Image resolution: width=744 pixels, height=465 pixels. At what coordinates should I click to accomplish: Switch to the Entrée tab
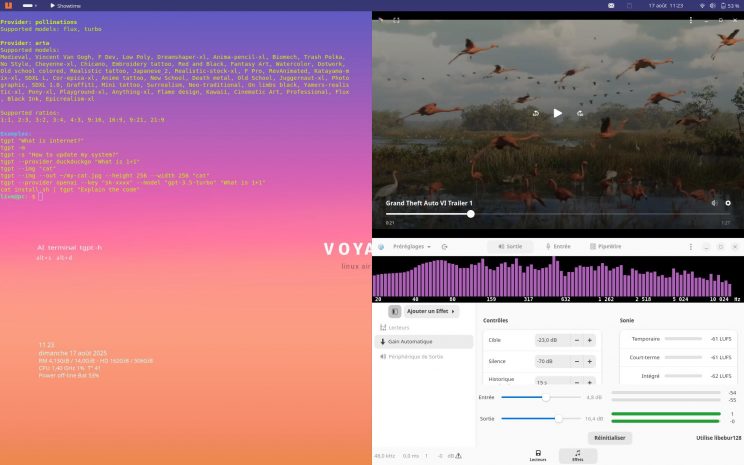pos(558,247)
